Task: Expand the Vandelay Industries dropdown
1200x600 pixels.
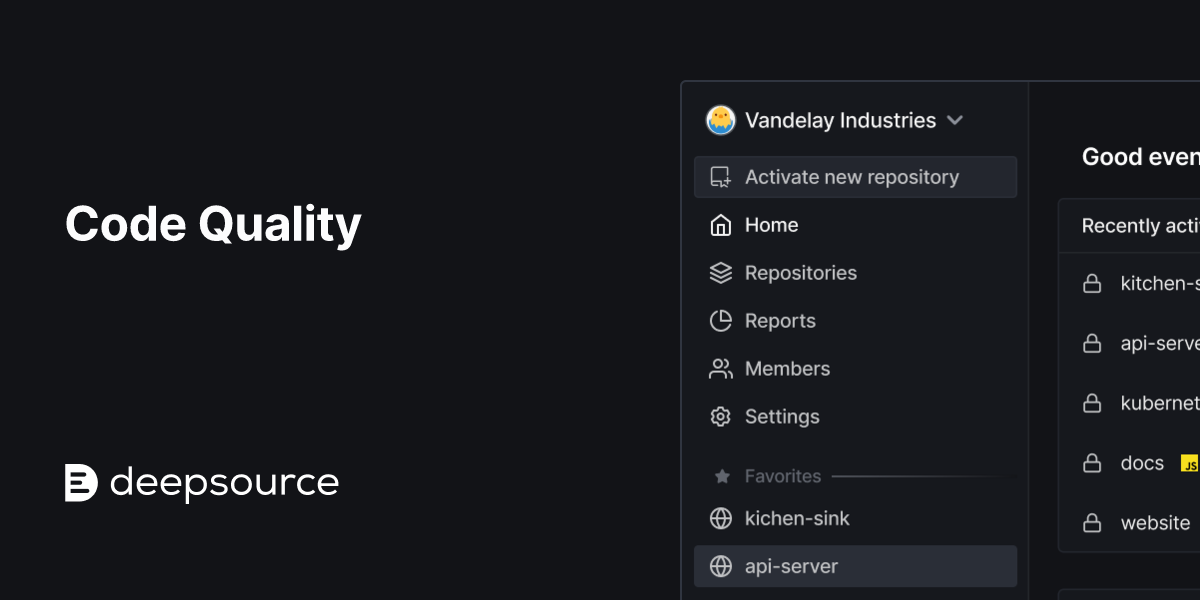Action: coord(955,120)
